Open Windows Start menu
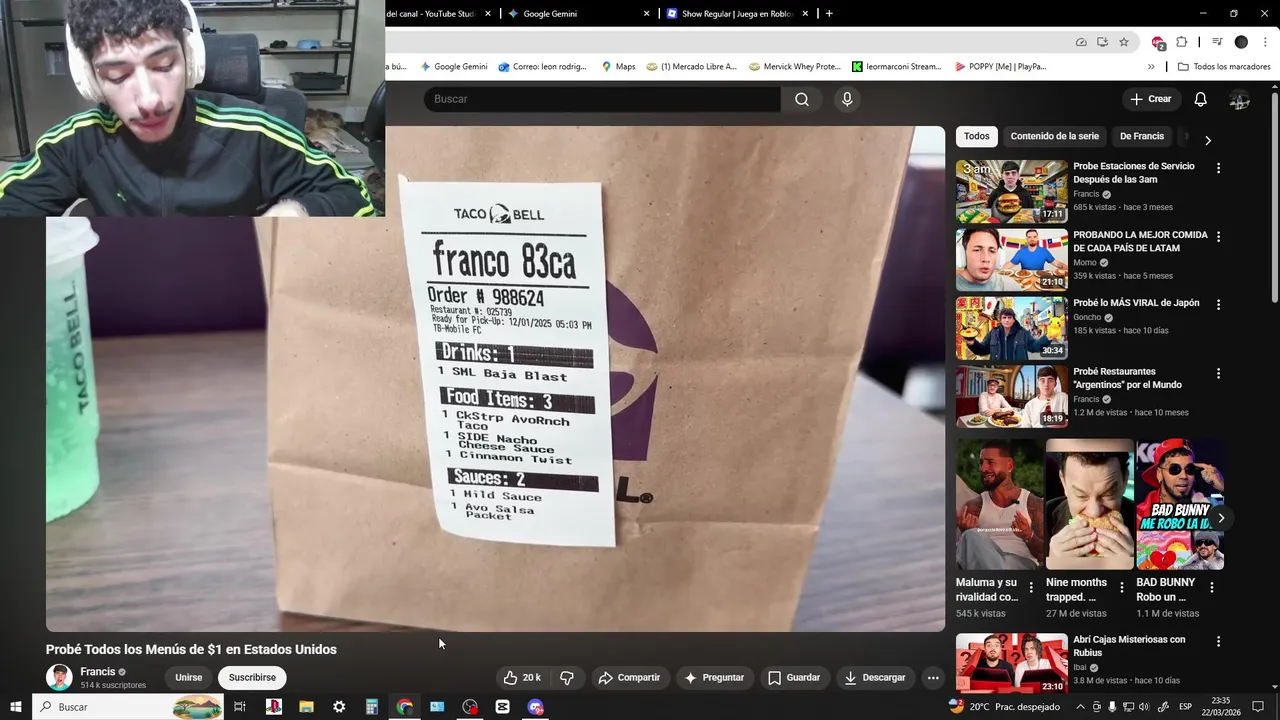The height and width of the screenshot is (720, 1280). [x=16, y=706]
